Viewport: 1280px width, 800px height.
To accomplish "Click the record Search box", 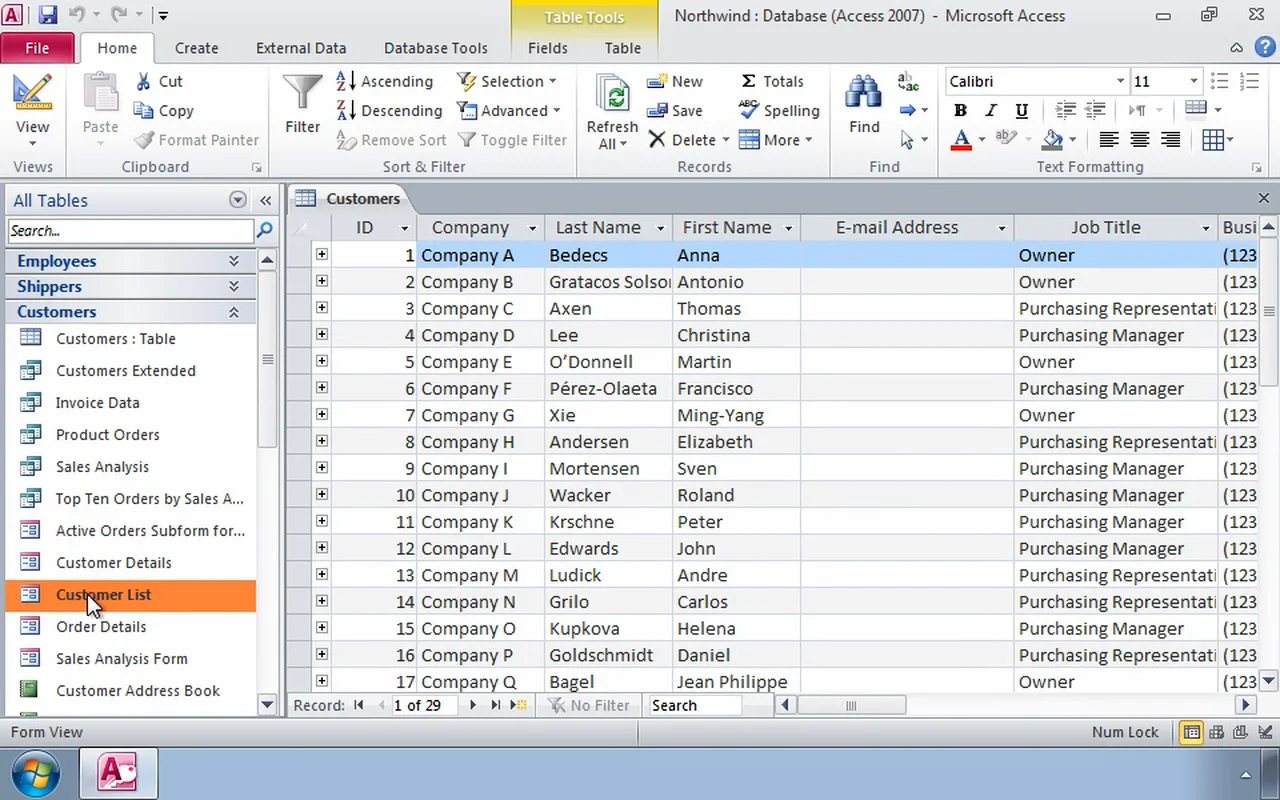I will tap(695, 705).
